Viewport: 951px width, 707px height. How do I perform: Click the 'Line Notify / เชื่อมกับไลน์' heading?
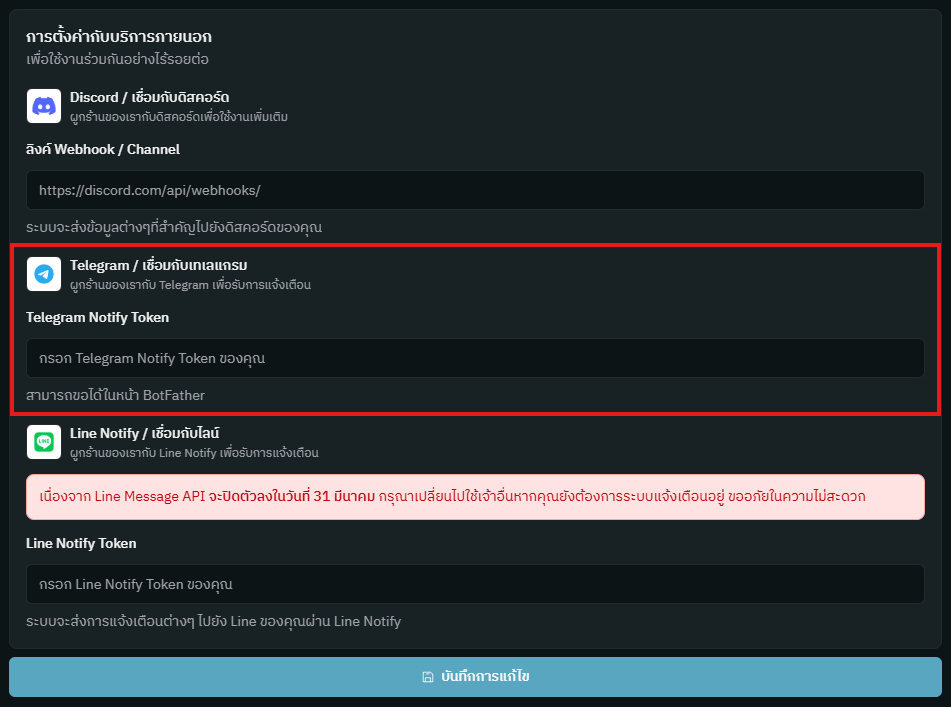(x=144, y=433)
